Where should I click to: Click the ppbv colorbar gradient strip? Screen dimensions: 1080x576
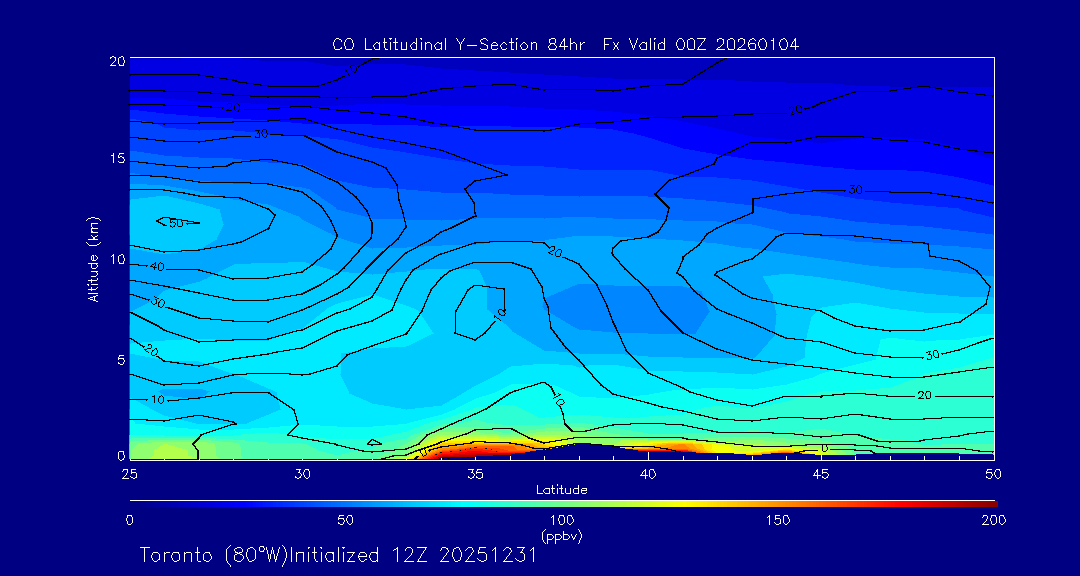pyautogui.click(x=563, y=504)
